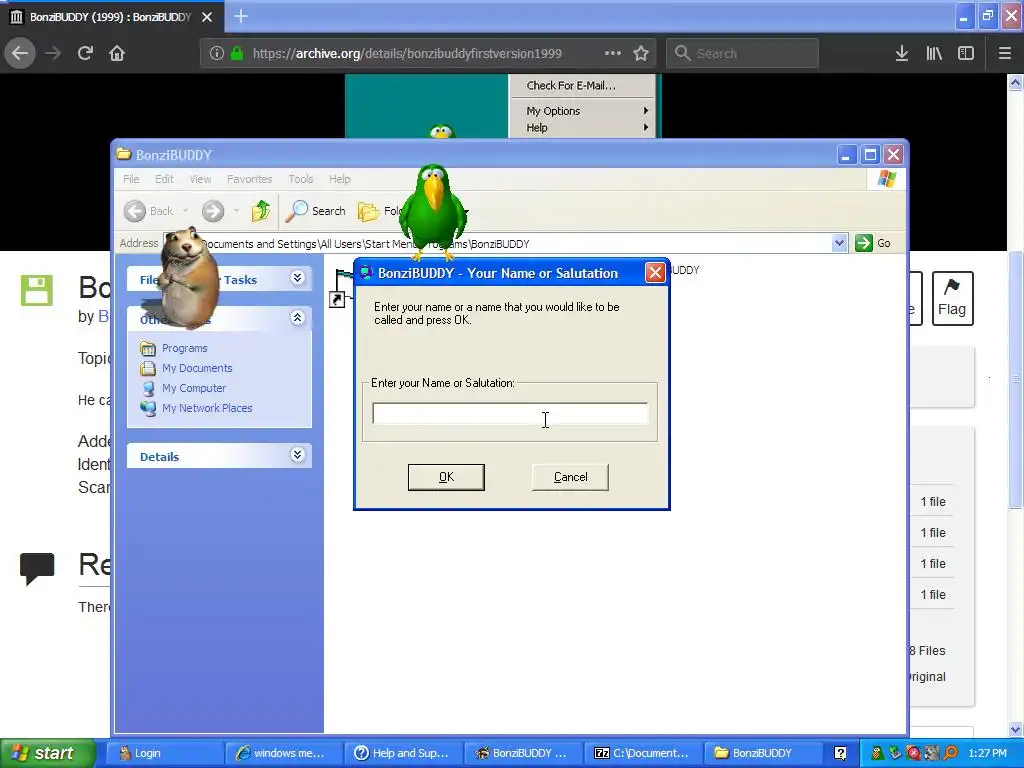
Task: Click the archive.org URL field
Action: click(x=407, y=53)
